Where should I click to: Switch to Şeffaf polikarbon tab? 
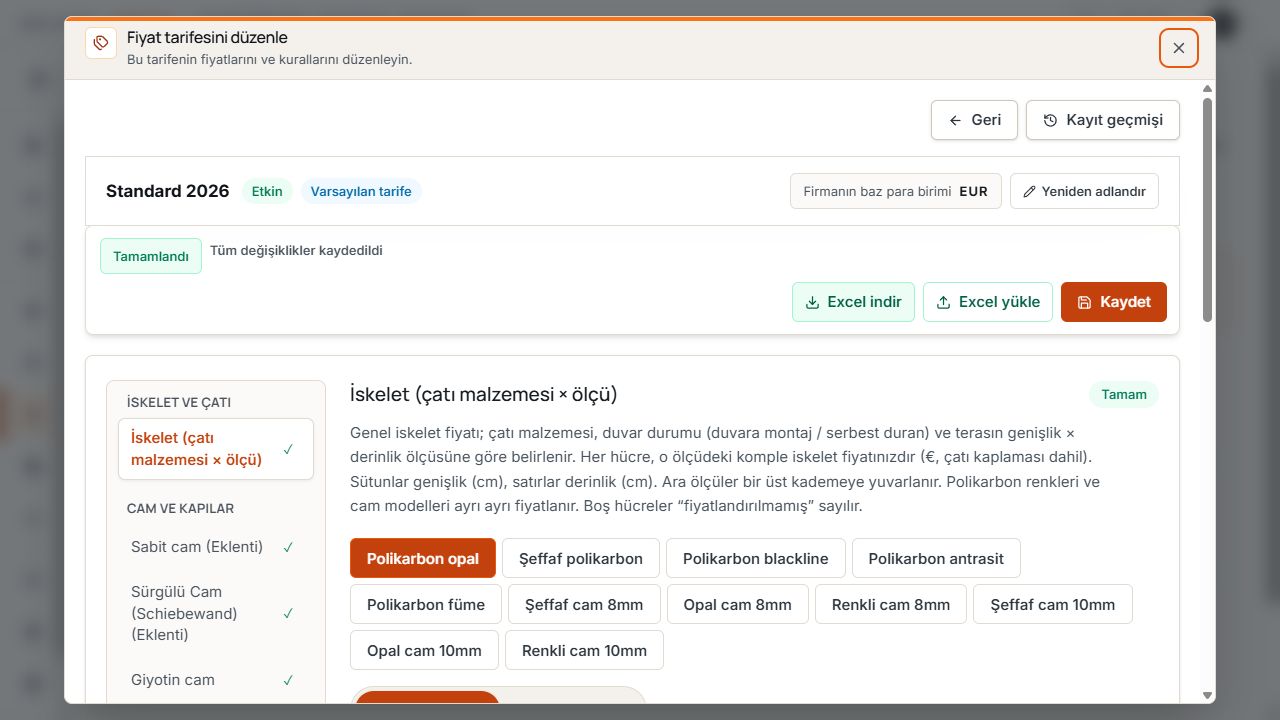(x=581, y=558)
